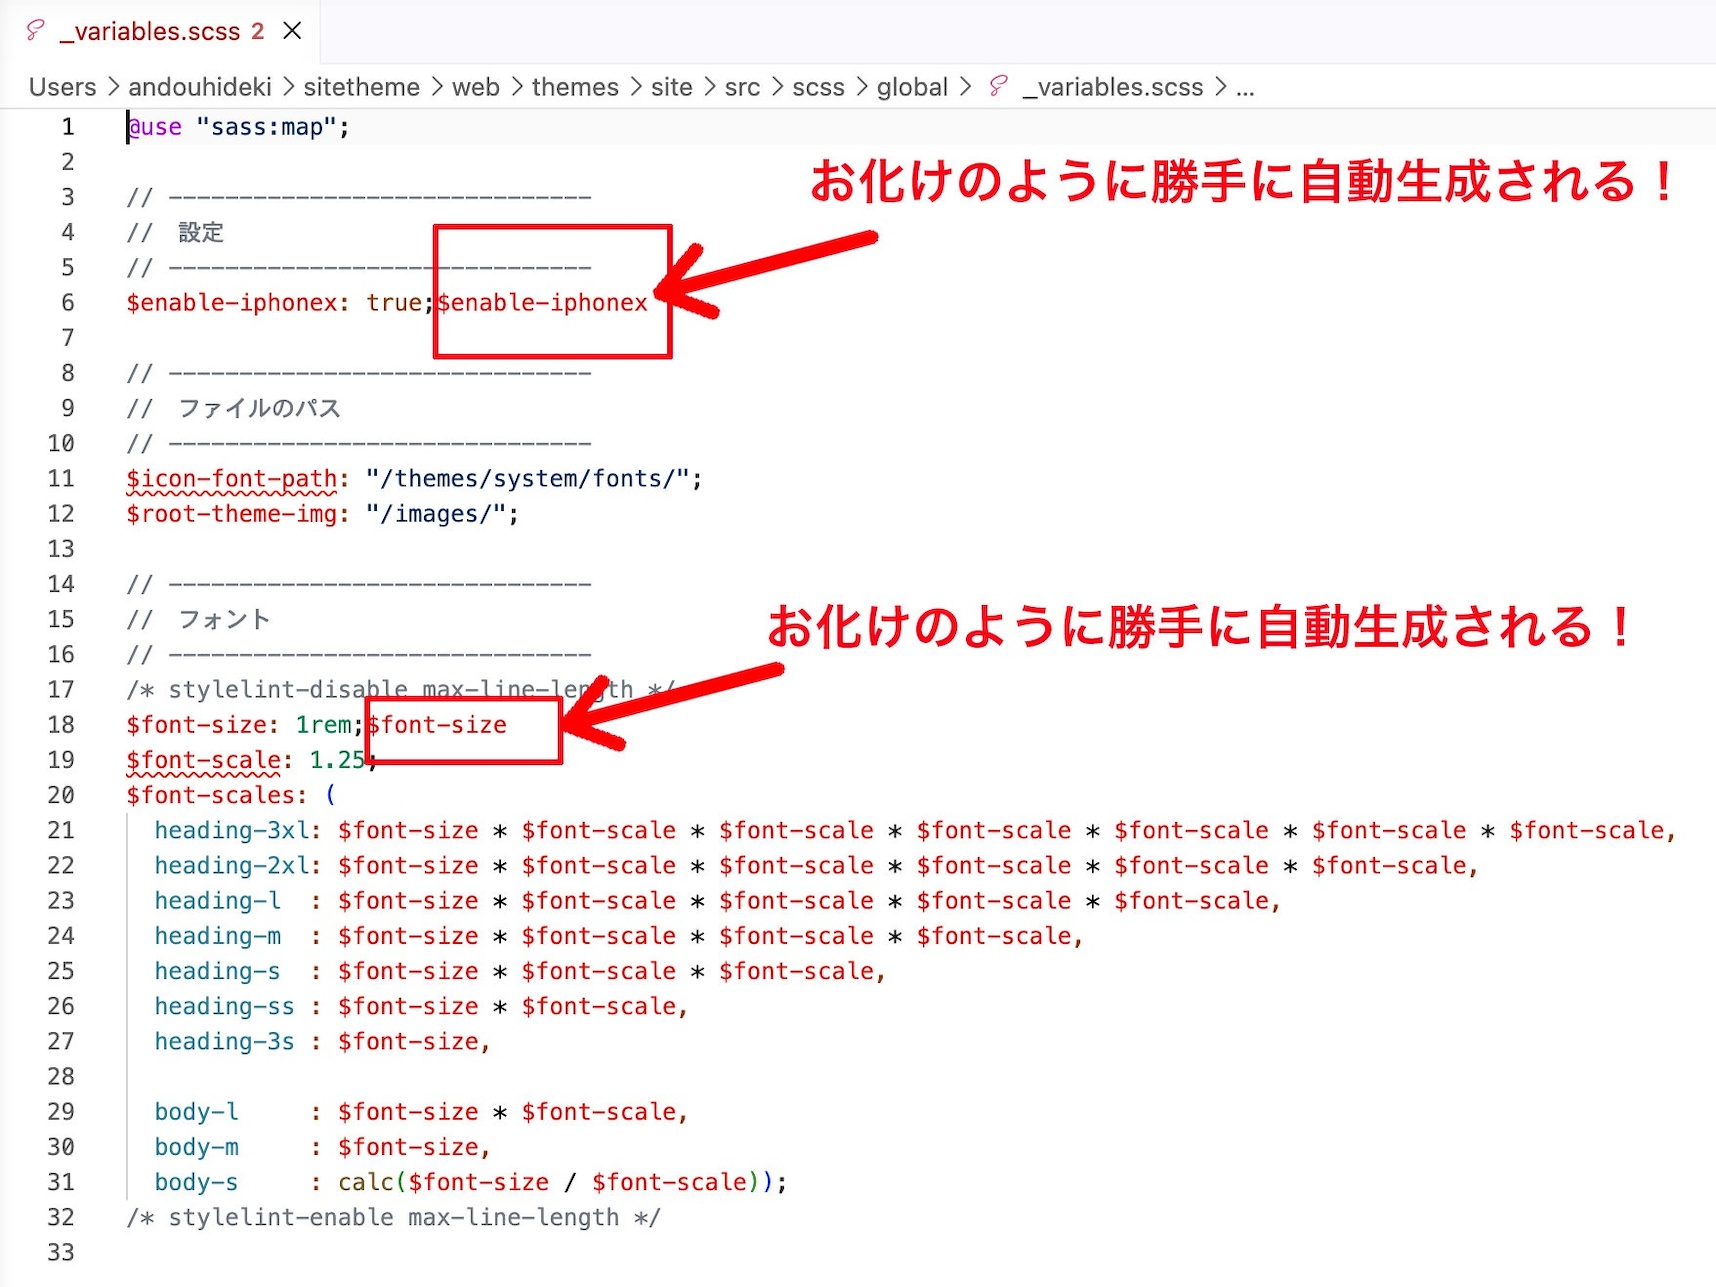This screenshot has width=1716, height=1287.
Task: Click the underlined $font-scale variable on line 19
Action: 203,760
